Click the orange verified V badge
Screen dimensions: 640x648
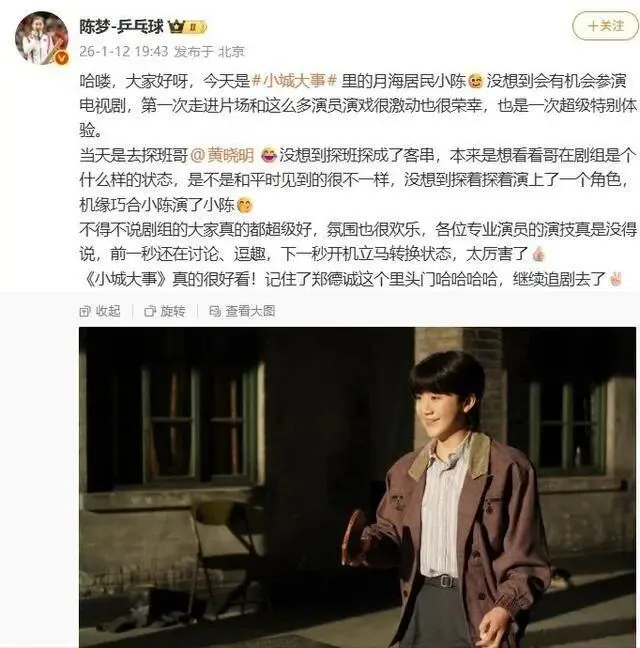tap(62, 58)
